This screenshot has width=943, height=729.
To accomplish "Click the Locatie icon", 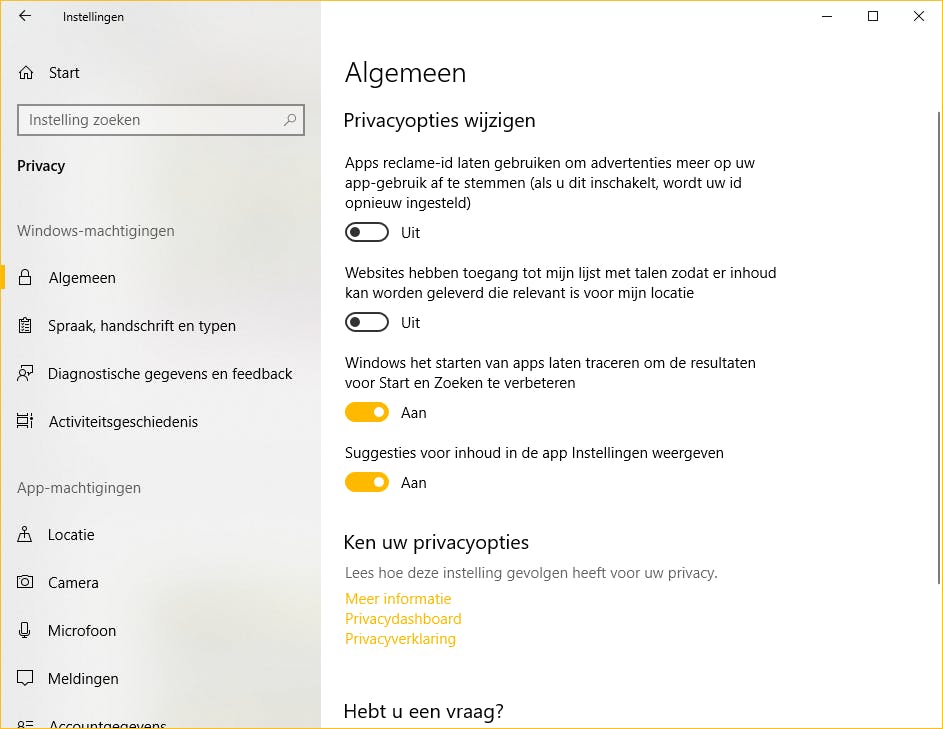I will [x=26, y=535].
